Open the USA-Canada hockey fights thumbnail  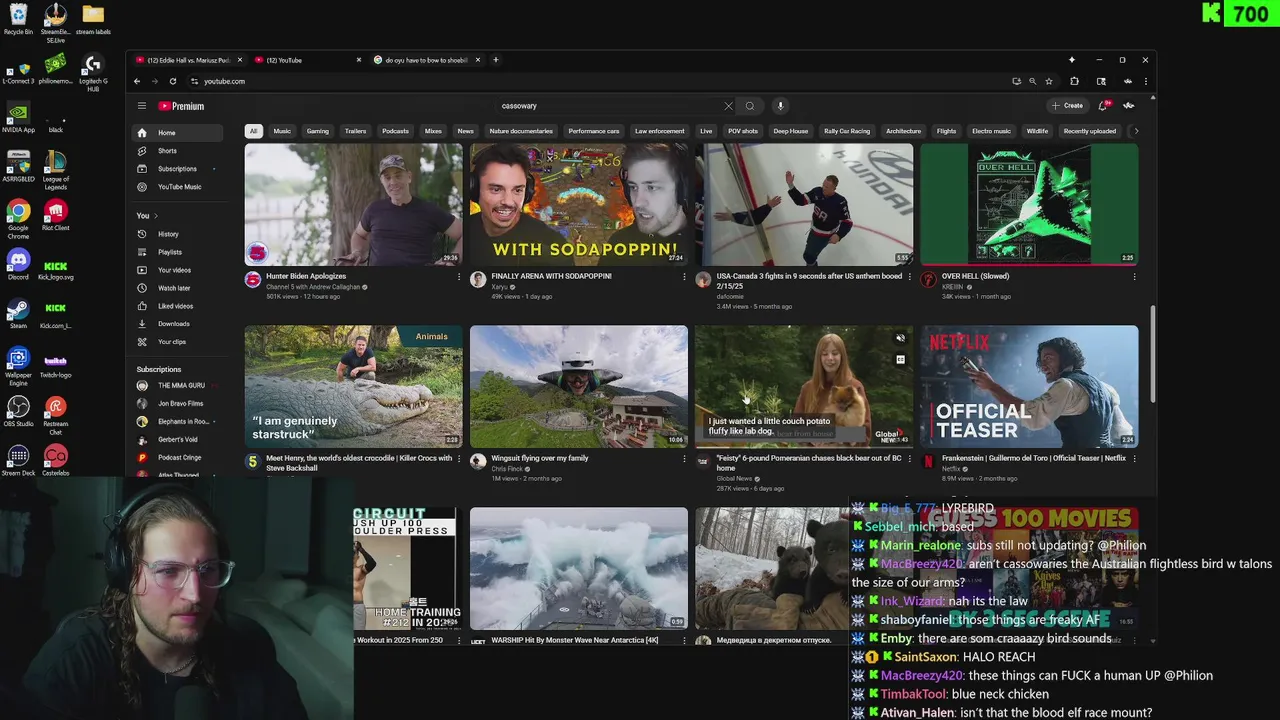click(804, 204)
